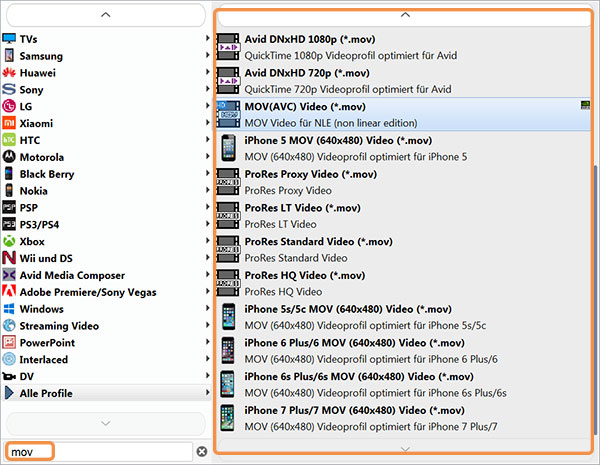Click the DV camcorder icon
The width and height of the screenshot is (600, 465).
pyautogui.click(x=9, y=376)
